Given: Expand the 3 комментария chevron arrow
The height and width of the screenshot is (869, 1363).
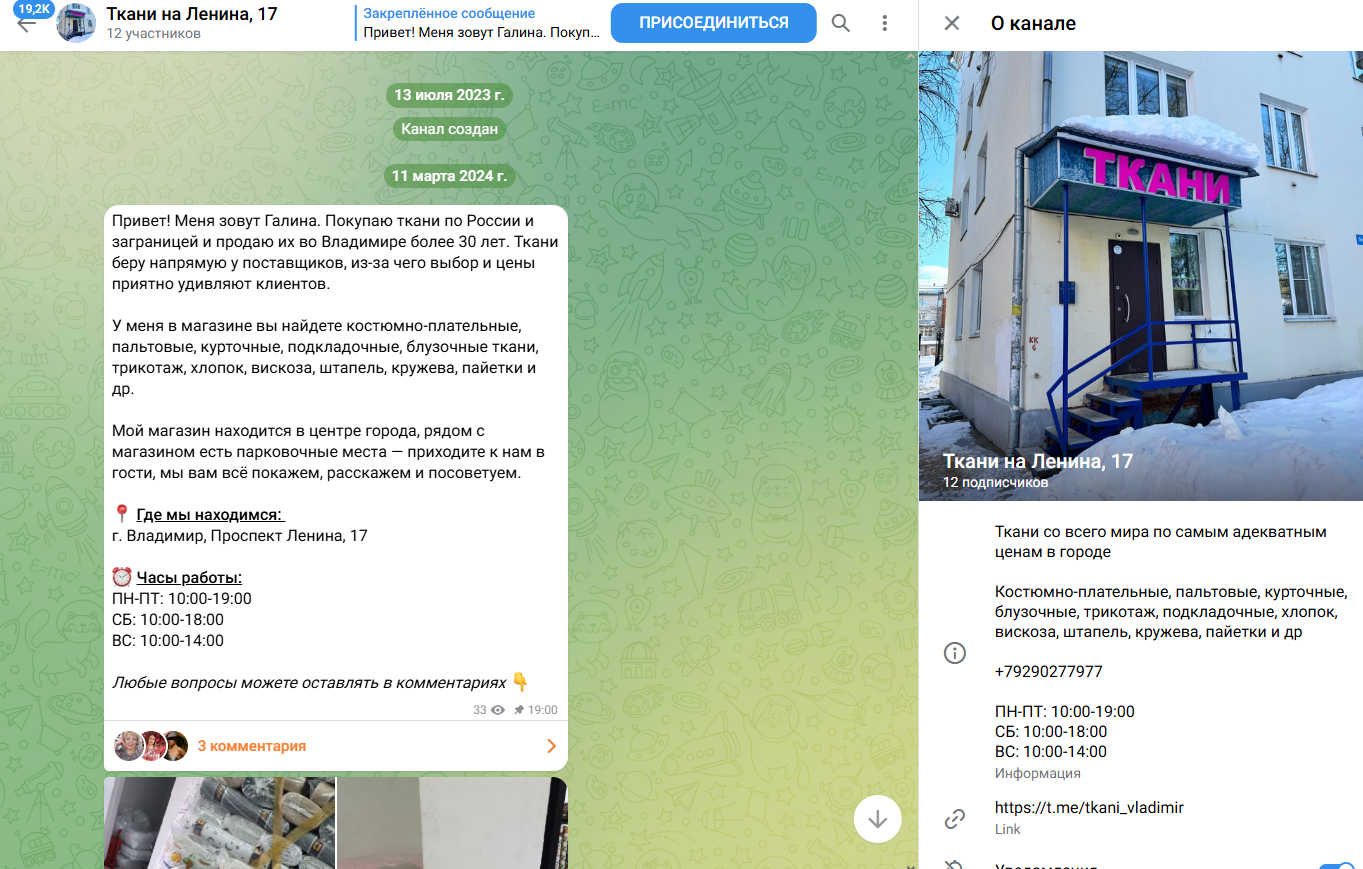Looking at the screenshot, I should pyautogui.click(x=551, y=746).
